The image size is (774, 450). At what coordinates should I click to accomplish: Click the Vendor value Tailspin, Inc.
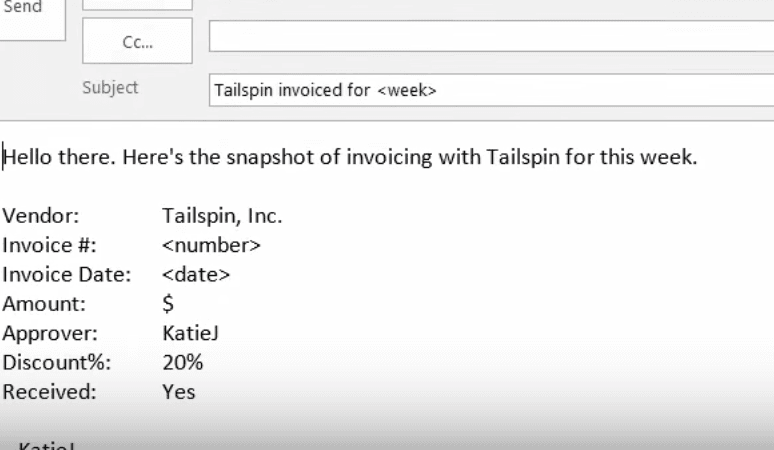(x=222, y=215)
